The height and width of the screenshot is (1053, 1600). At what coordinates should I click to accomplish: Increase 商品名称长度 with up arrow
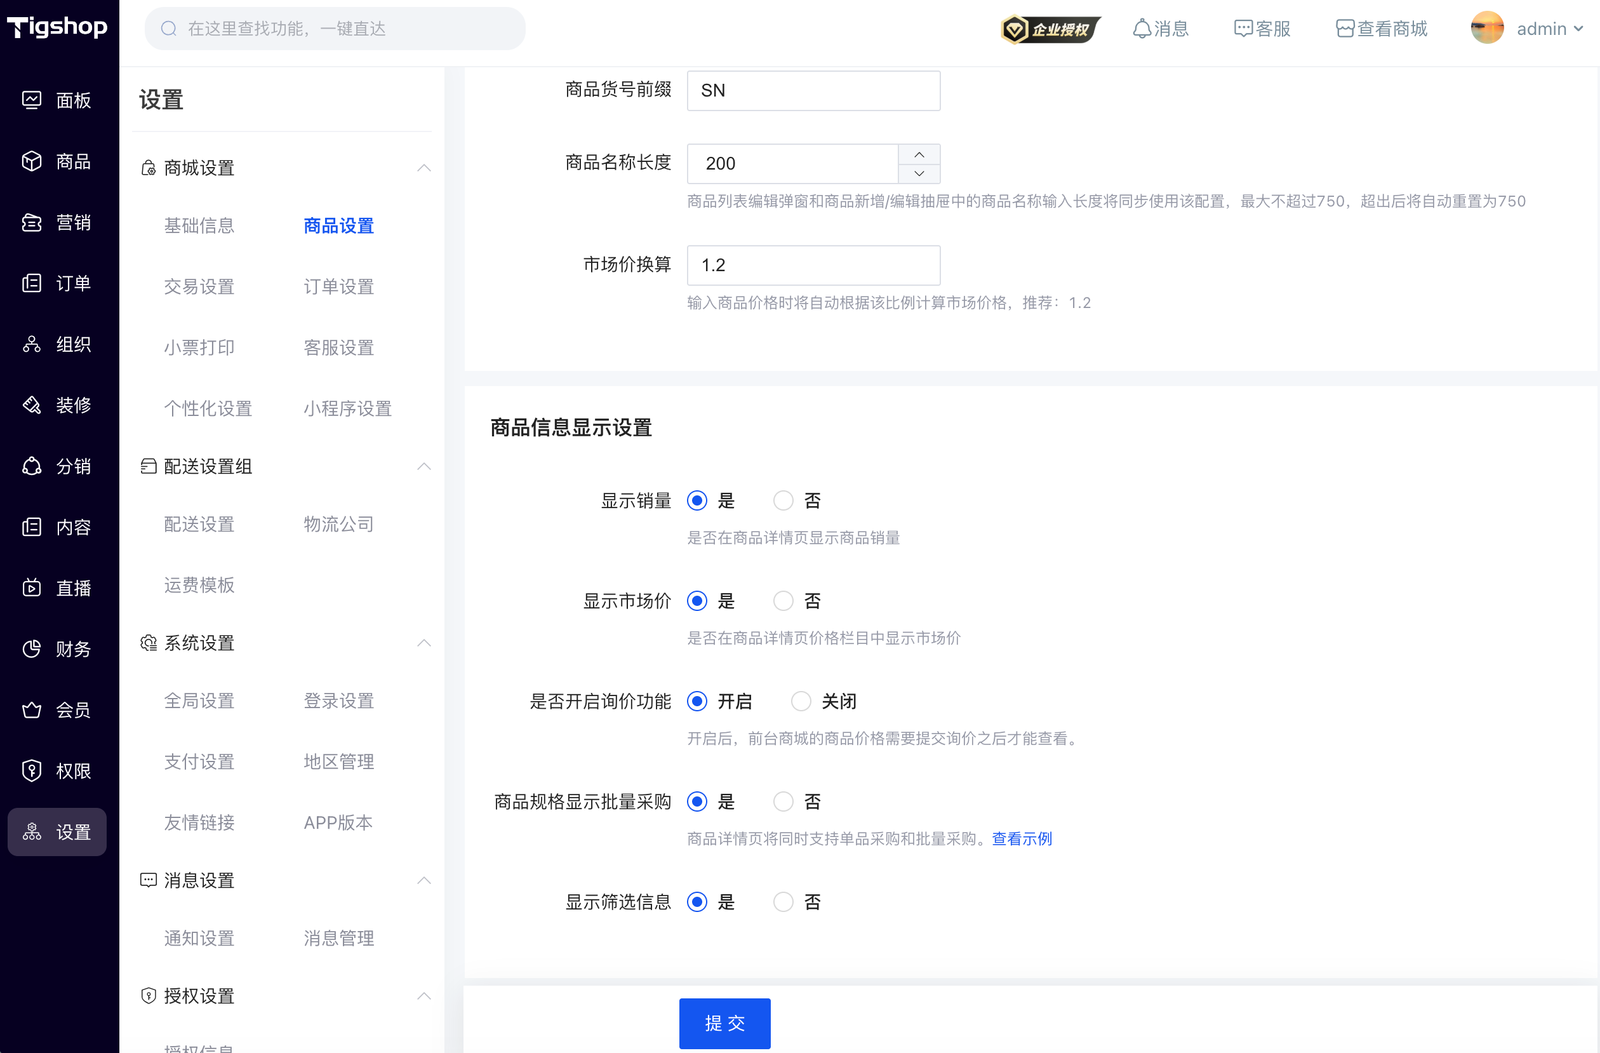click(x=919, y=154)
